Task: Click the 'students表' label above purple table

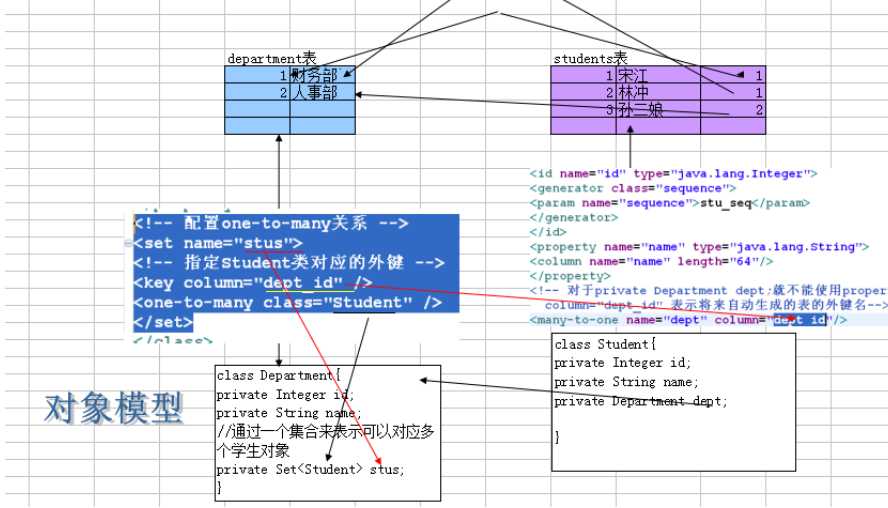Action: click(x=591, y=58)
